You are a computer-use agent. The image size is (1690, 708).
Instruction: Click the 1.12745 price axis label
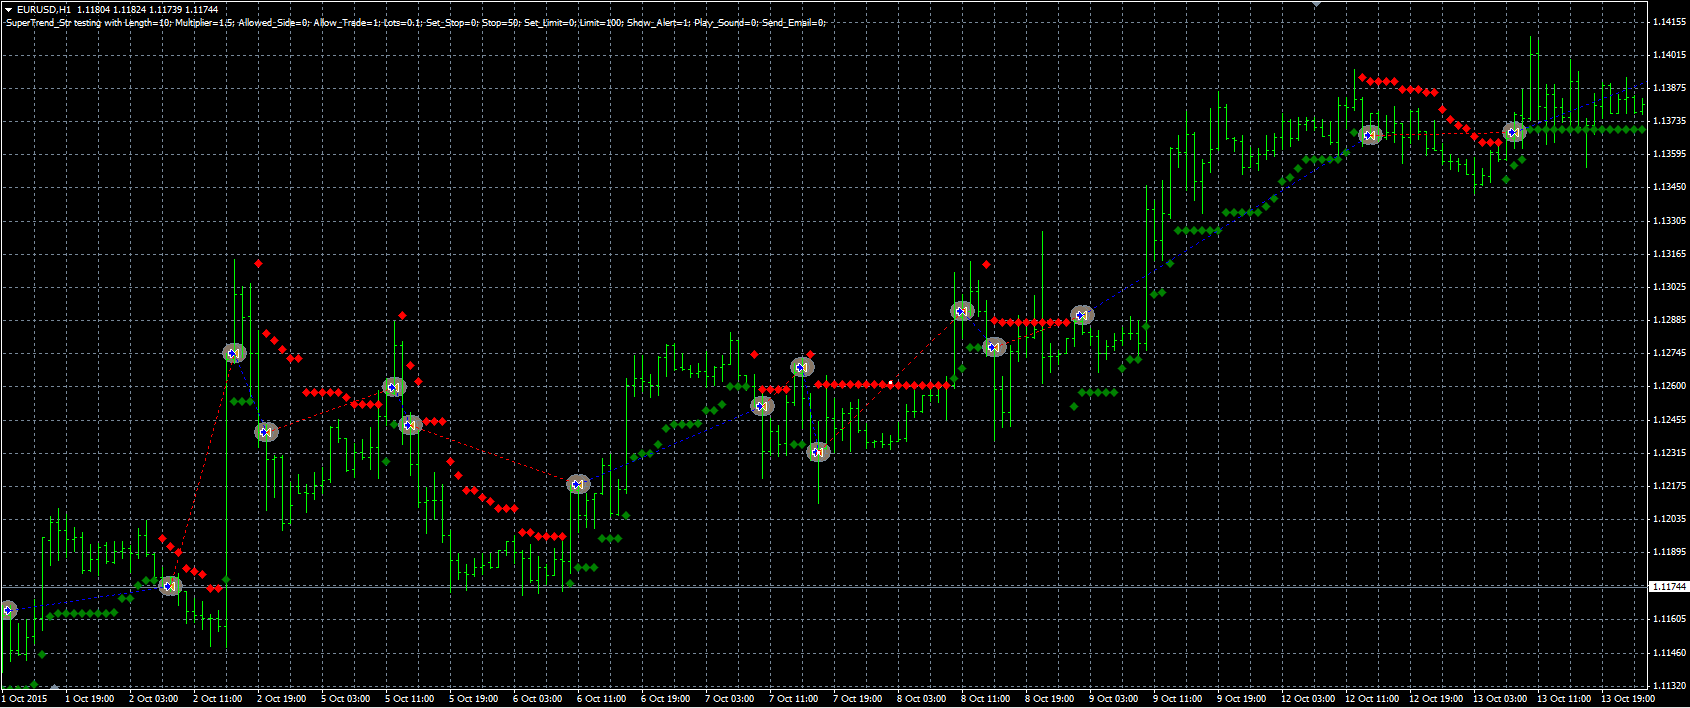(1668, 353)
